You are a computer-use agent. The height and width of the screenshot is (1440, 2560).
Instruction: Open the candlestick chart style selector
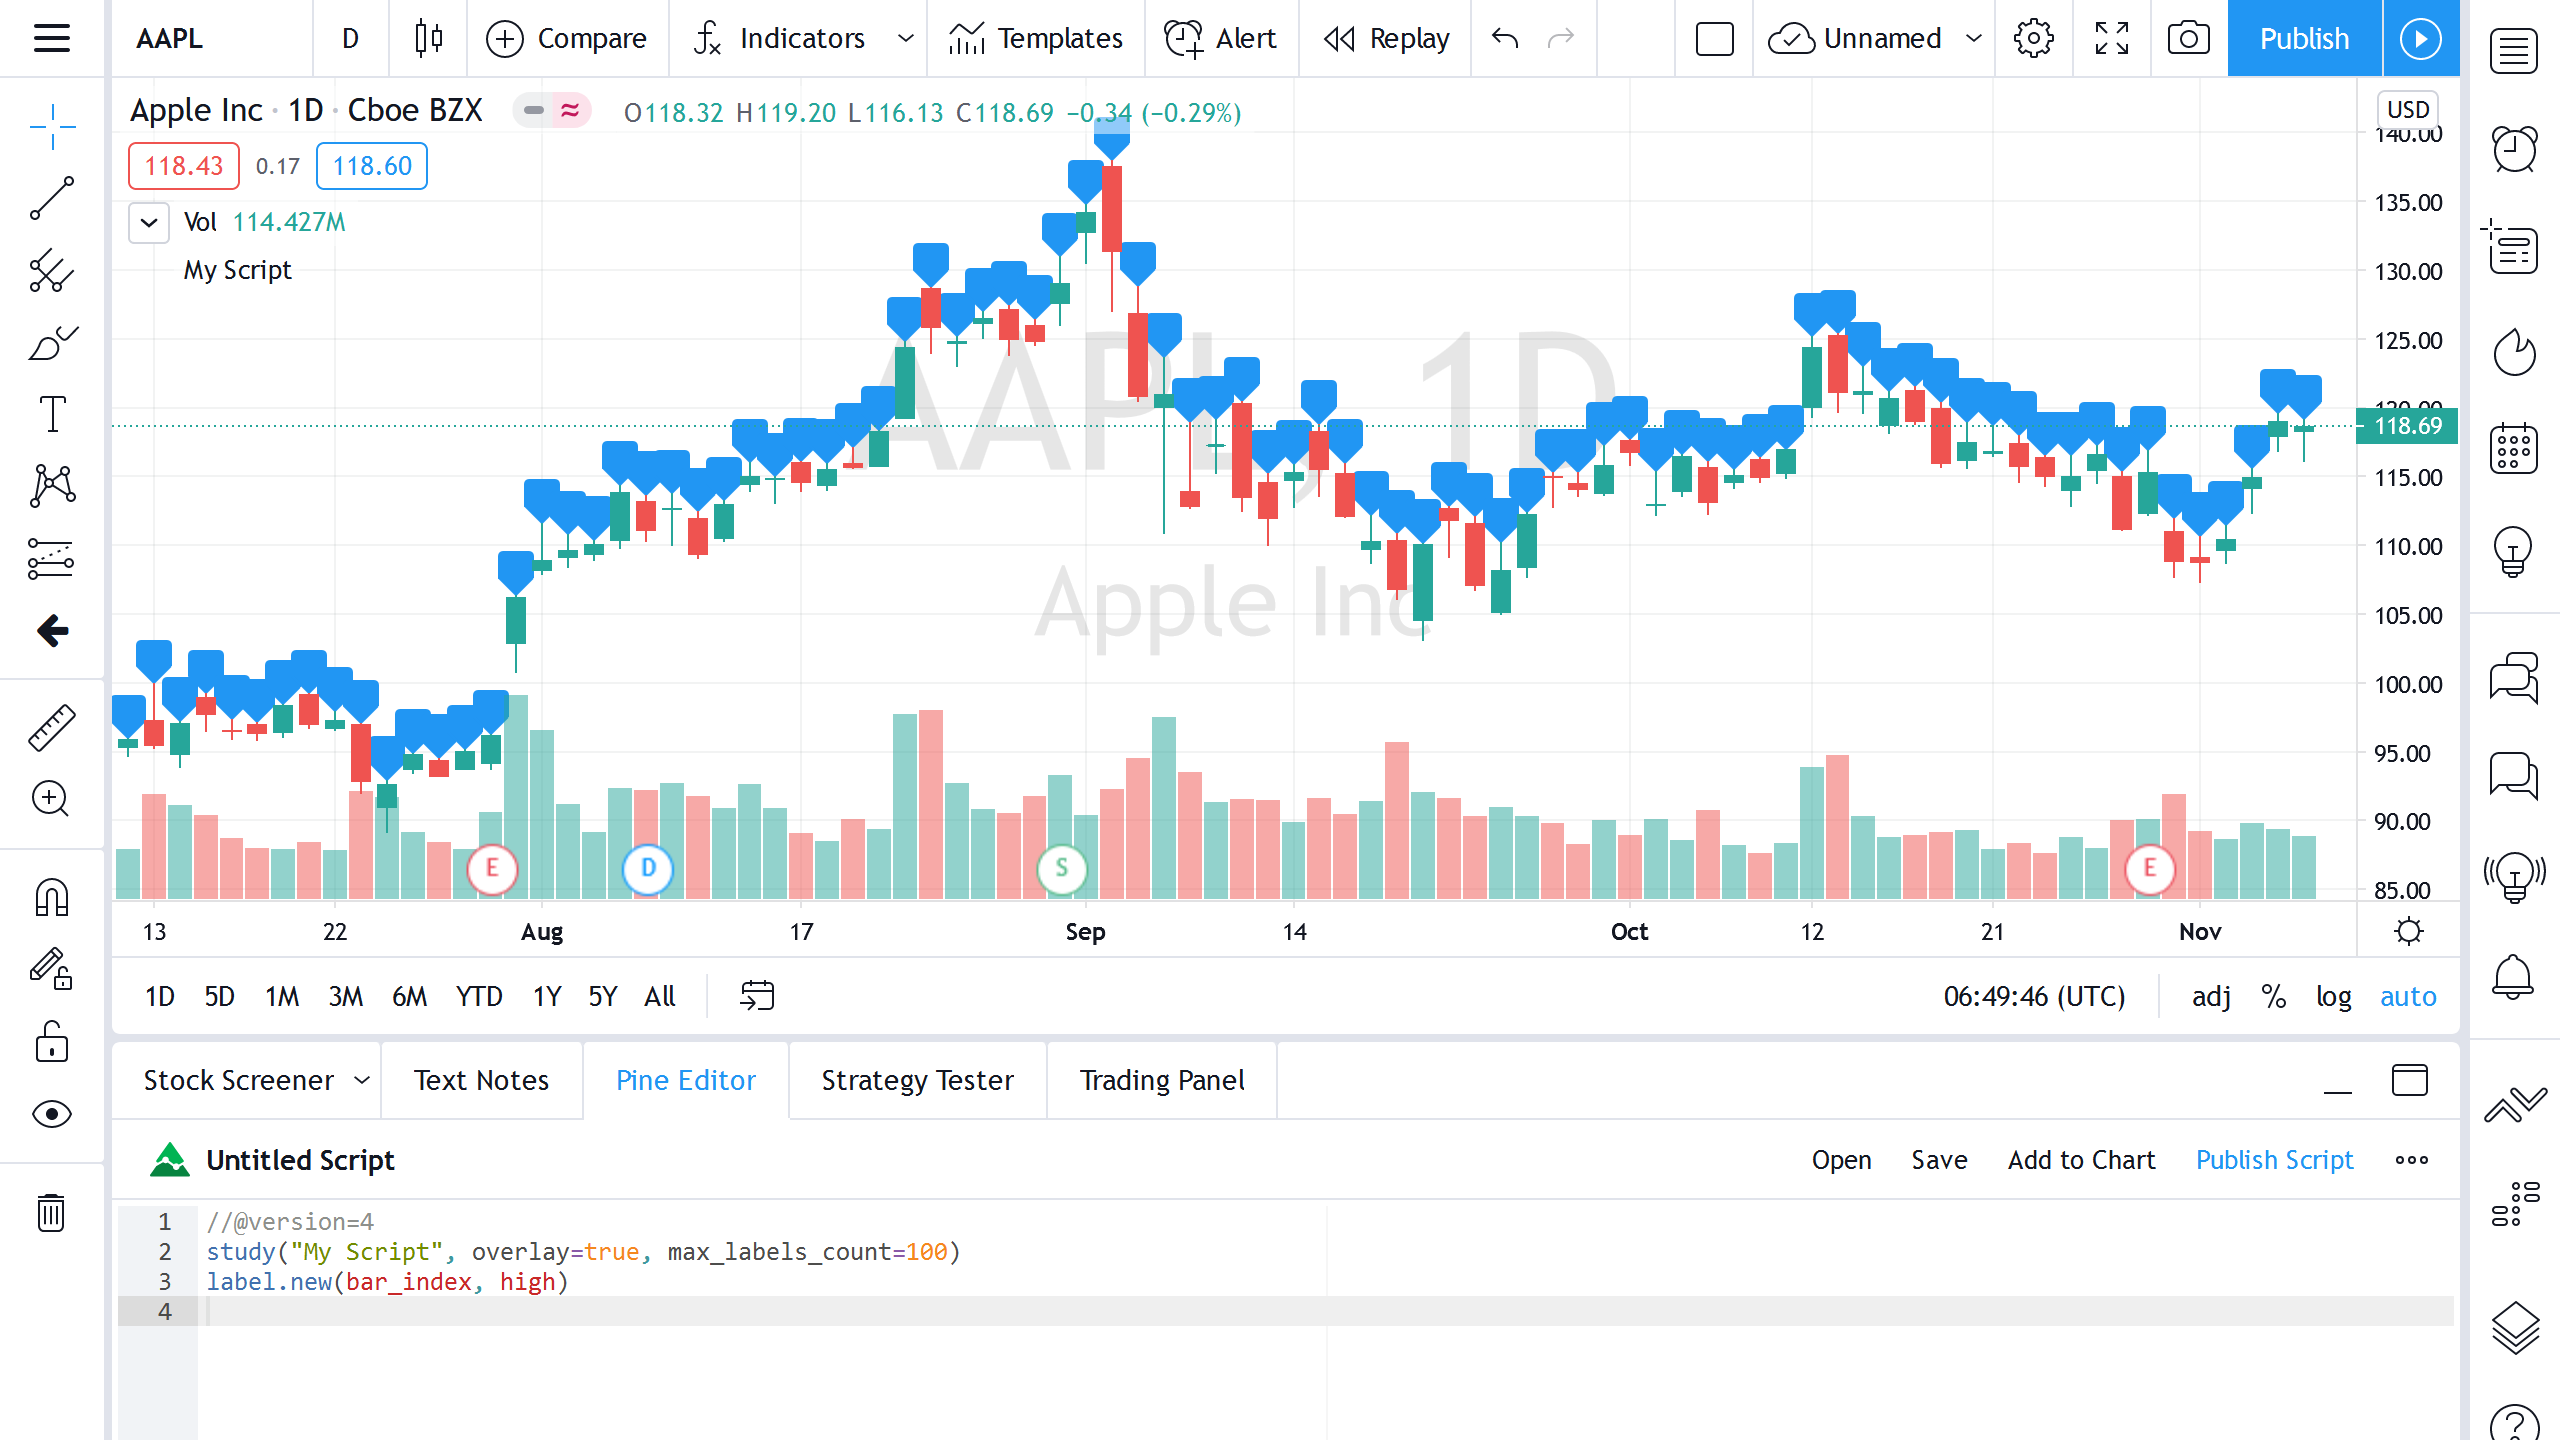[428, 38]
